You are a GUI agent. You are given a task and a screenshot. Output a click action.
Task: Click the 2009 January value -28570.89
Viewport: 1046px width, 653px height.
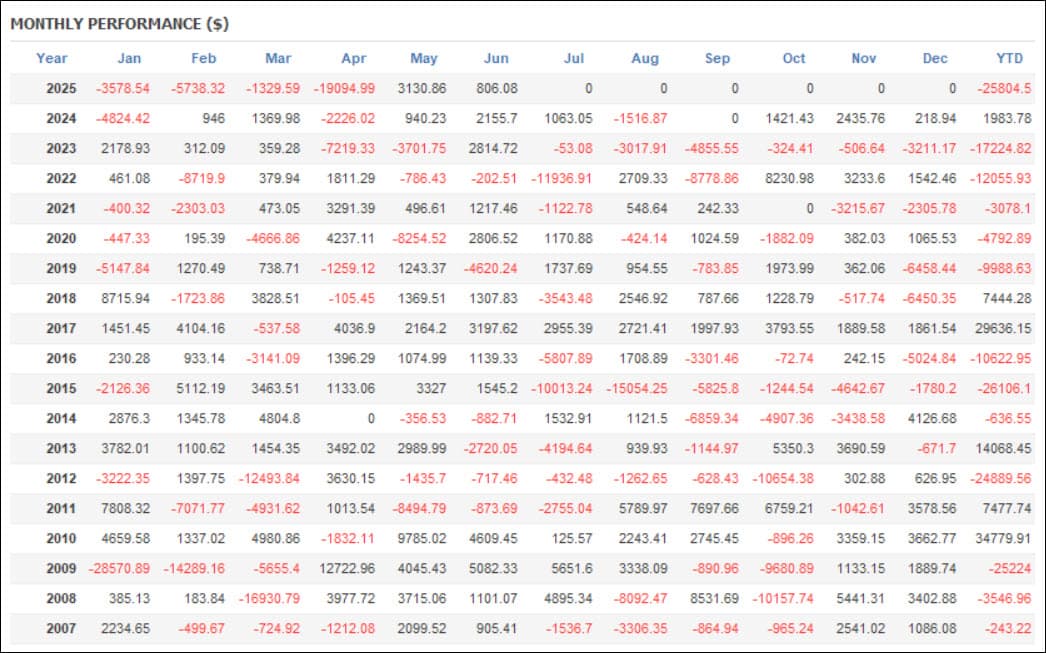(119, 568)
